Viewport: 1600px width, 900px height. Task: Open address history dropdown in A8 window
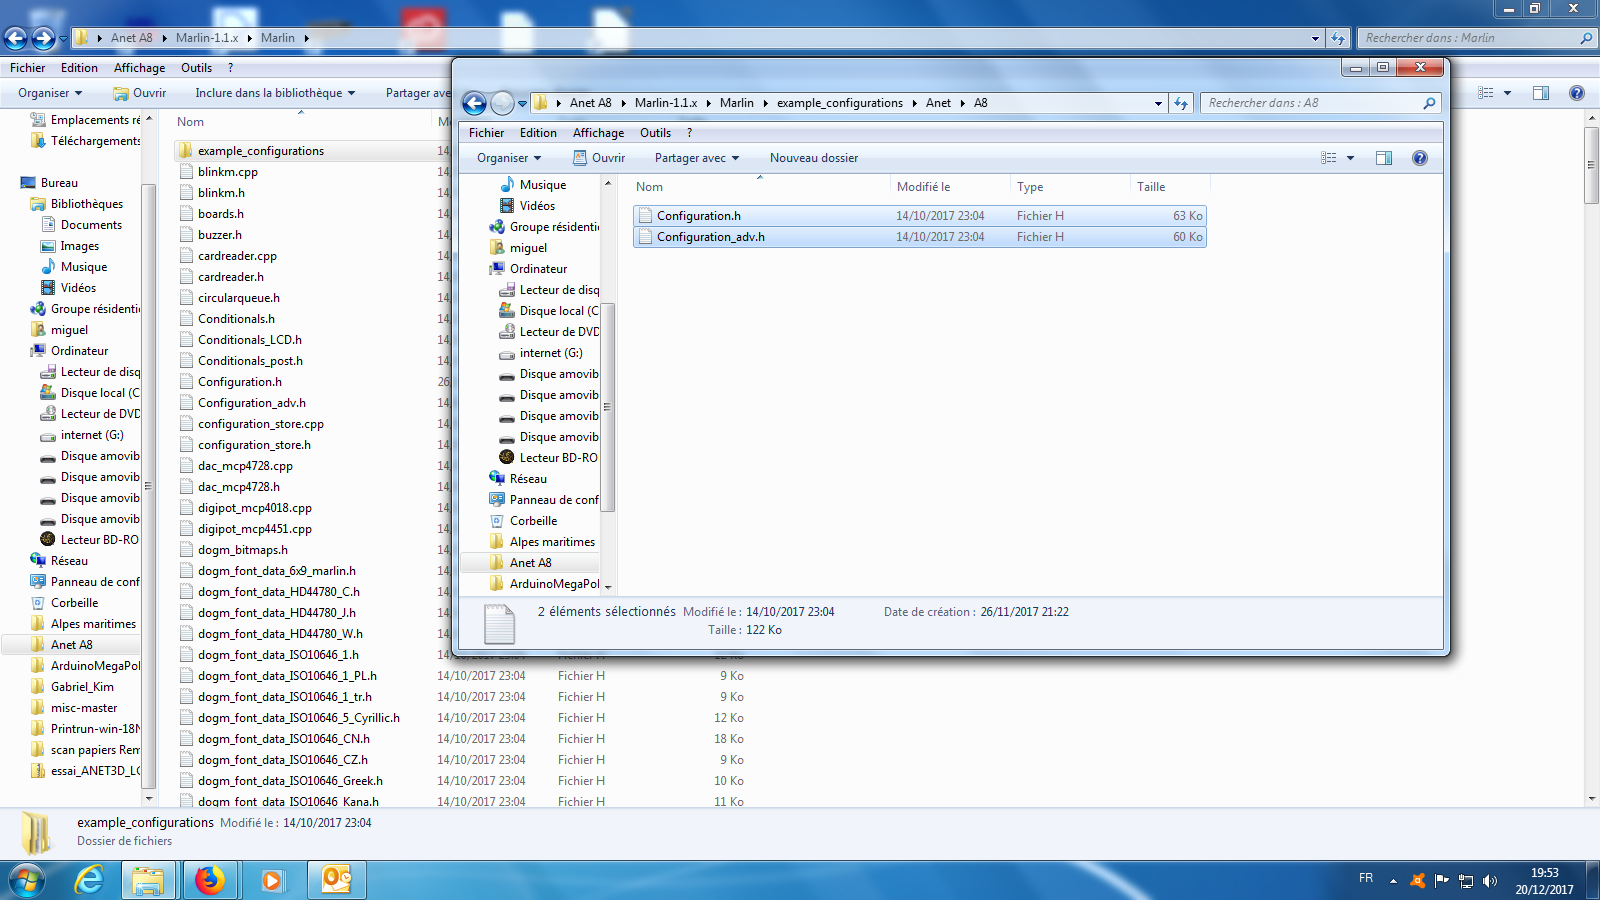[x=1158, y=103]
